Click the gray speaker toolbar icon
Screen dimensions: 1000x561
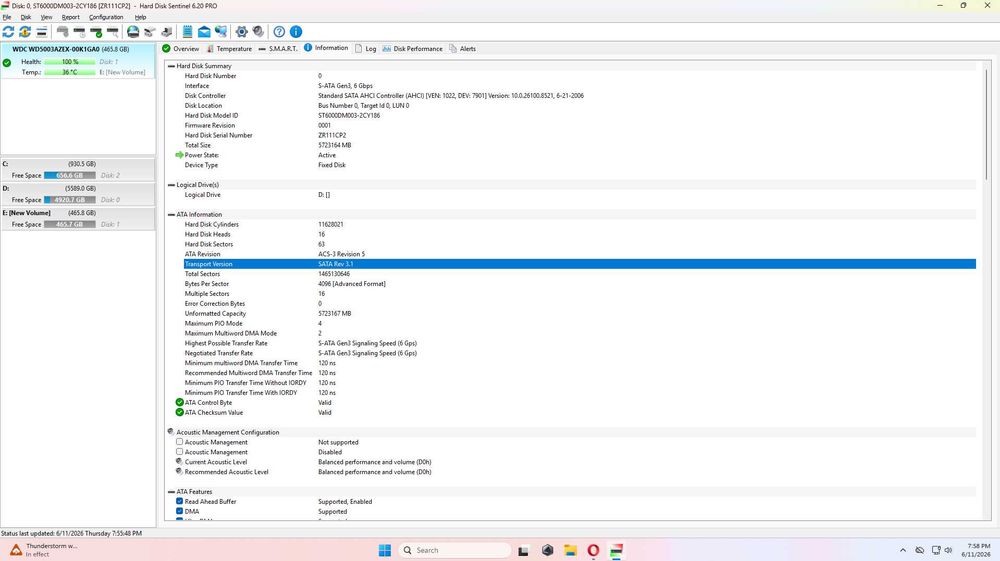pyautogui.click(x=258, y=31)
